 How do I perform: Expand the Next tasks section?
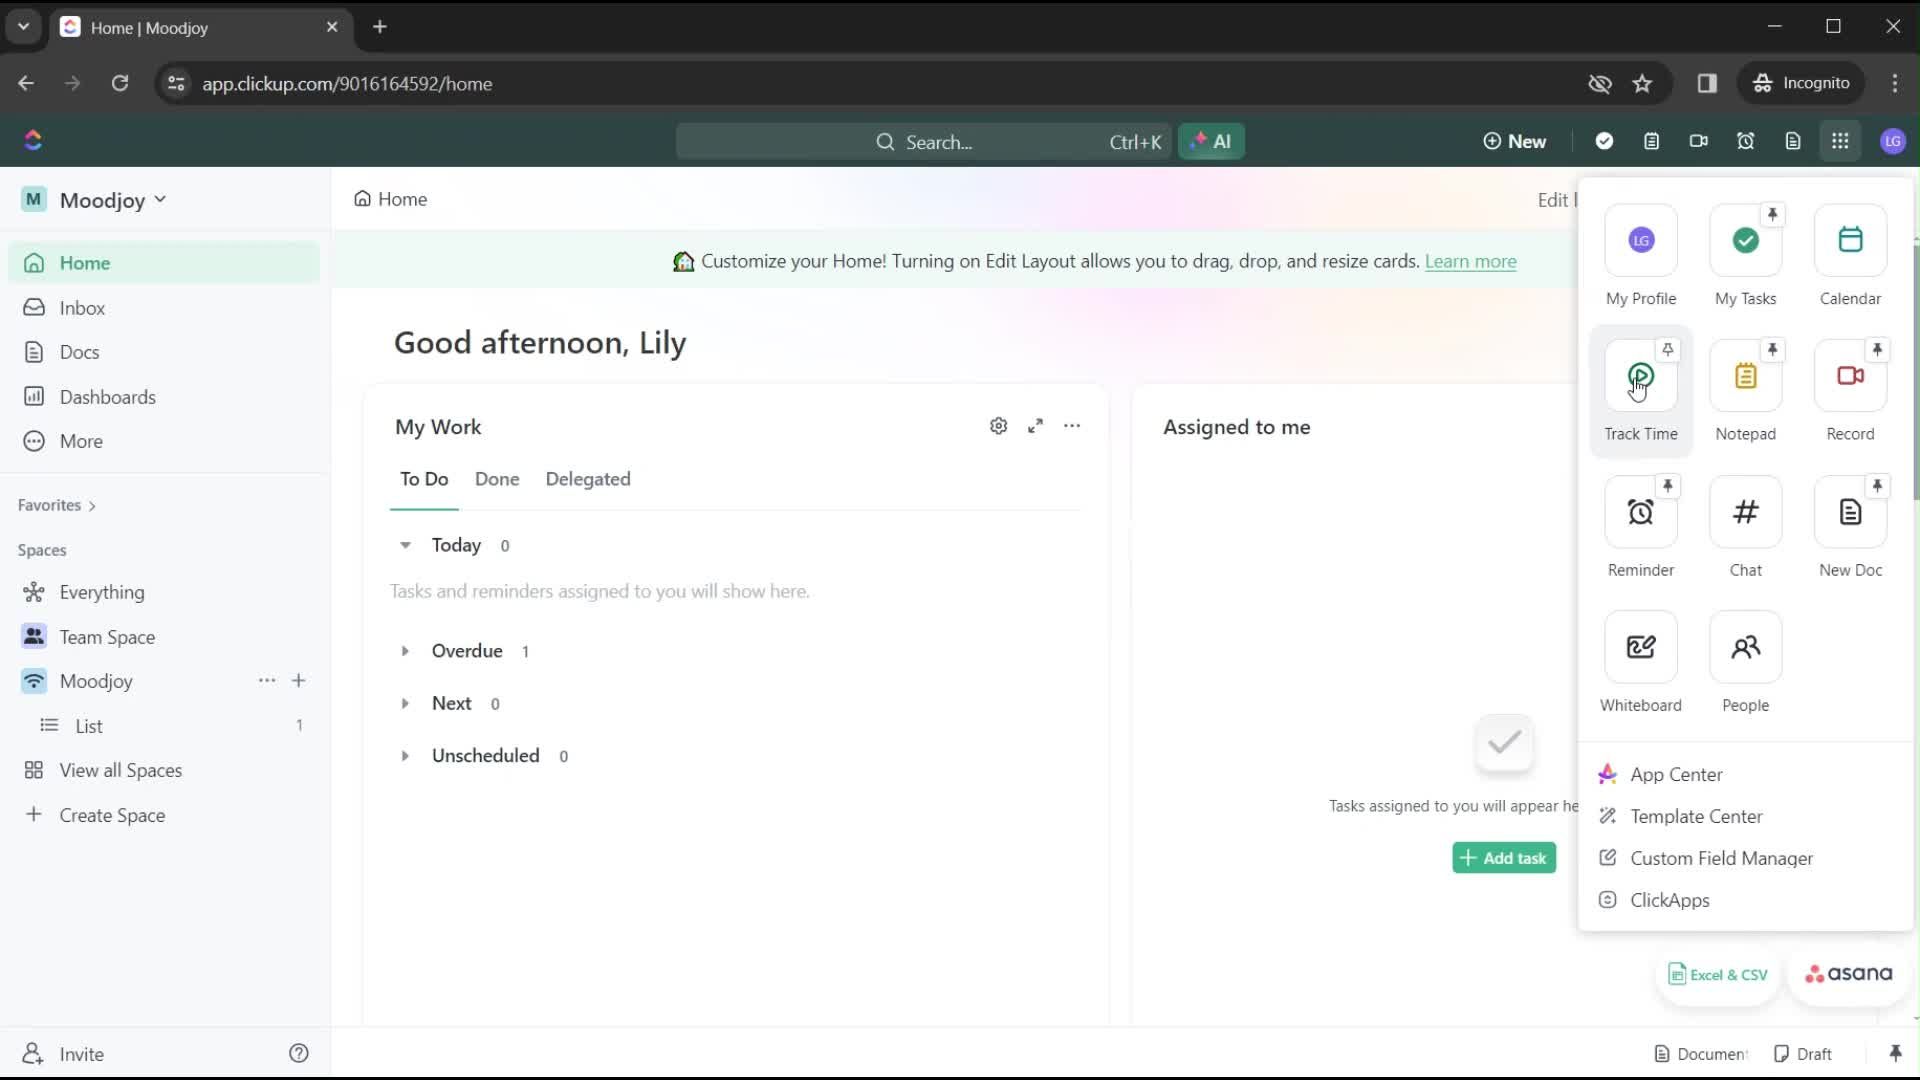tap(407, 703)
